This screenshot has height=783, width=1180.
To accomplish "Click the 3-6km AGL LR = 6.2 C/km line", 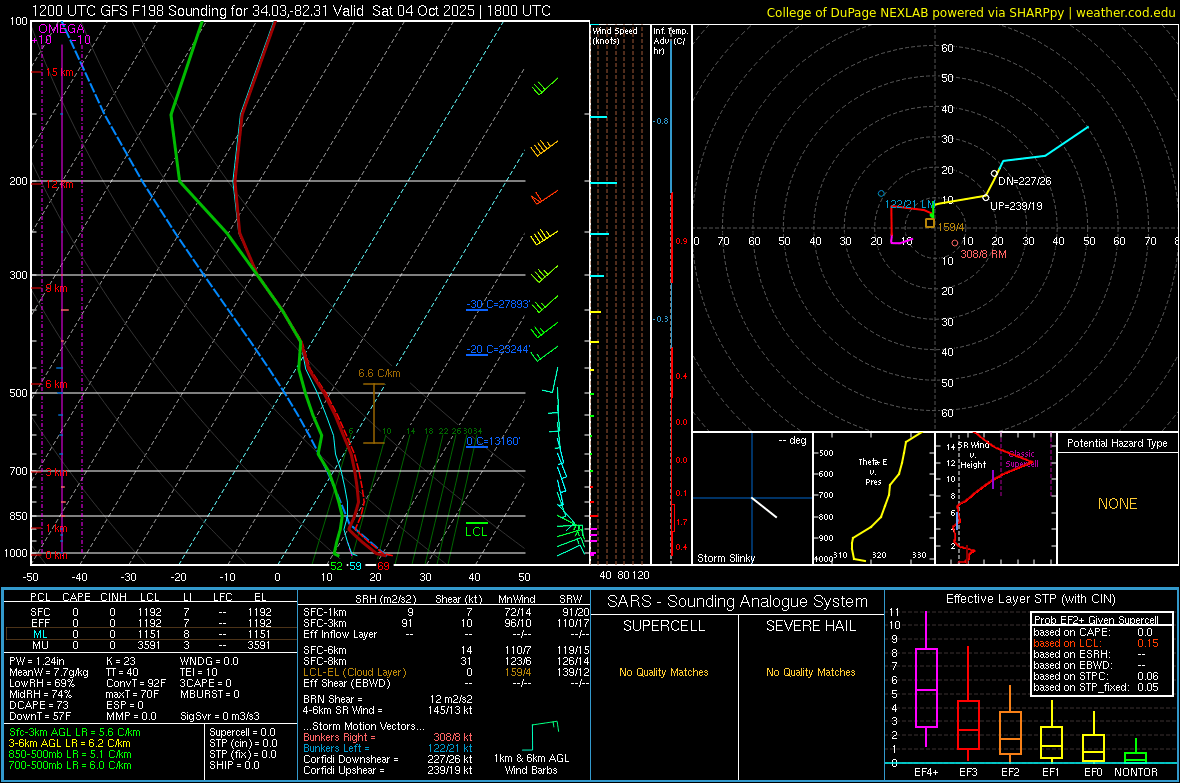I will [69, 743].
